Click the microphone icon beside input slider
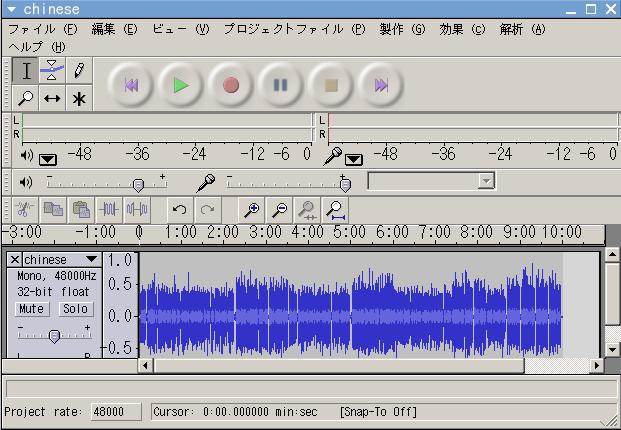This screenshot has height=430, width=621. (206, 183)
